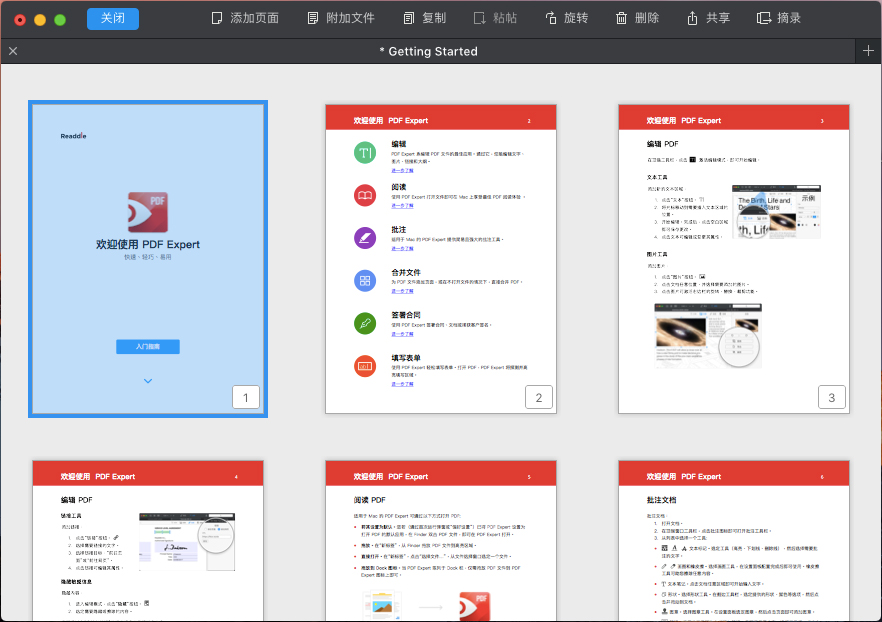Click the link under the 编辑 section
The height and width of the screenshot is (622, 882).
[x=402, y=170]
